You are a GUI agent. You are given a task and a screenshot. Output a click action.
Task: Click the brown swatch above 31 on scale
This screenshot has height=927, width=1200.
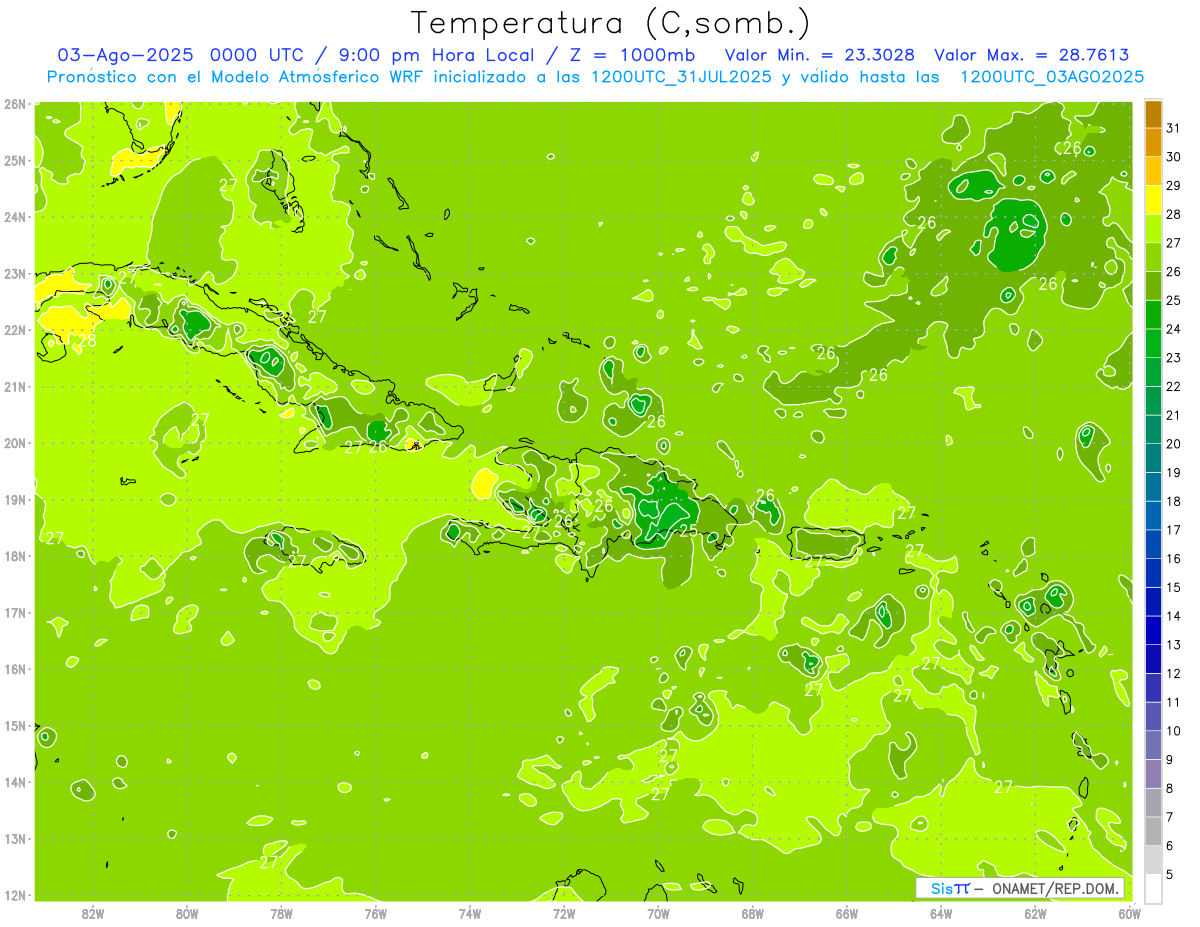pos(1153,114)
